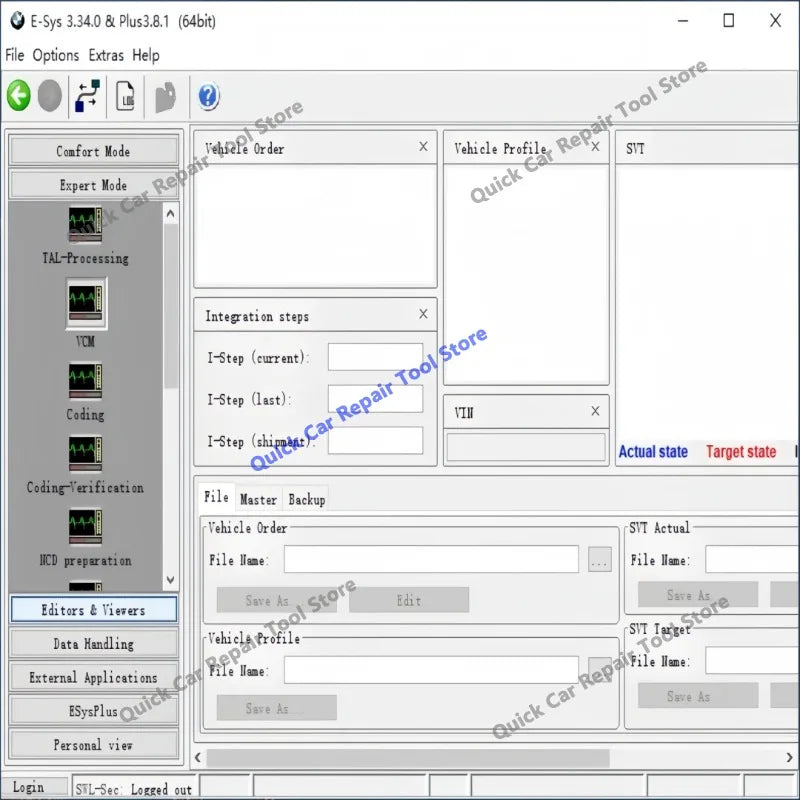Screen dimensions: 800x800
Task: Click the grey forward circle icon
Action: 49,95
